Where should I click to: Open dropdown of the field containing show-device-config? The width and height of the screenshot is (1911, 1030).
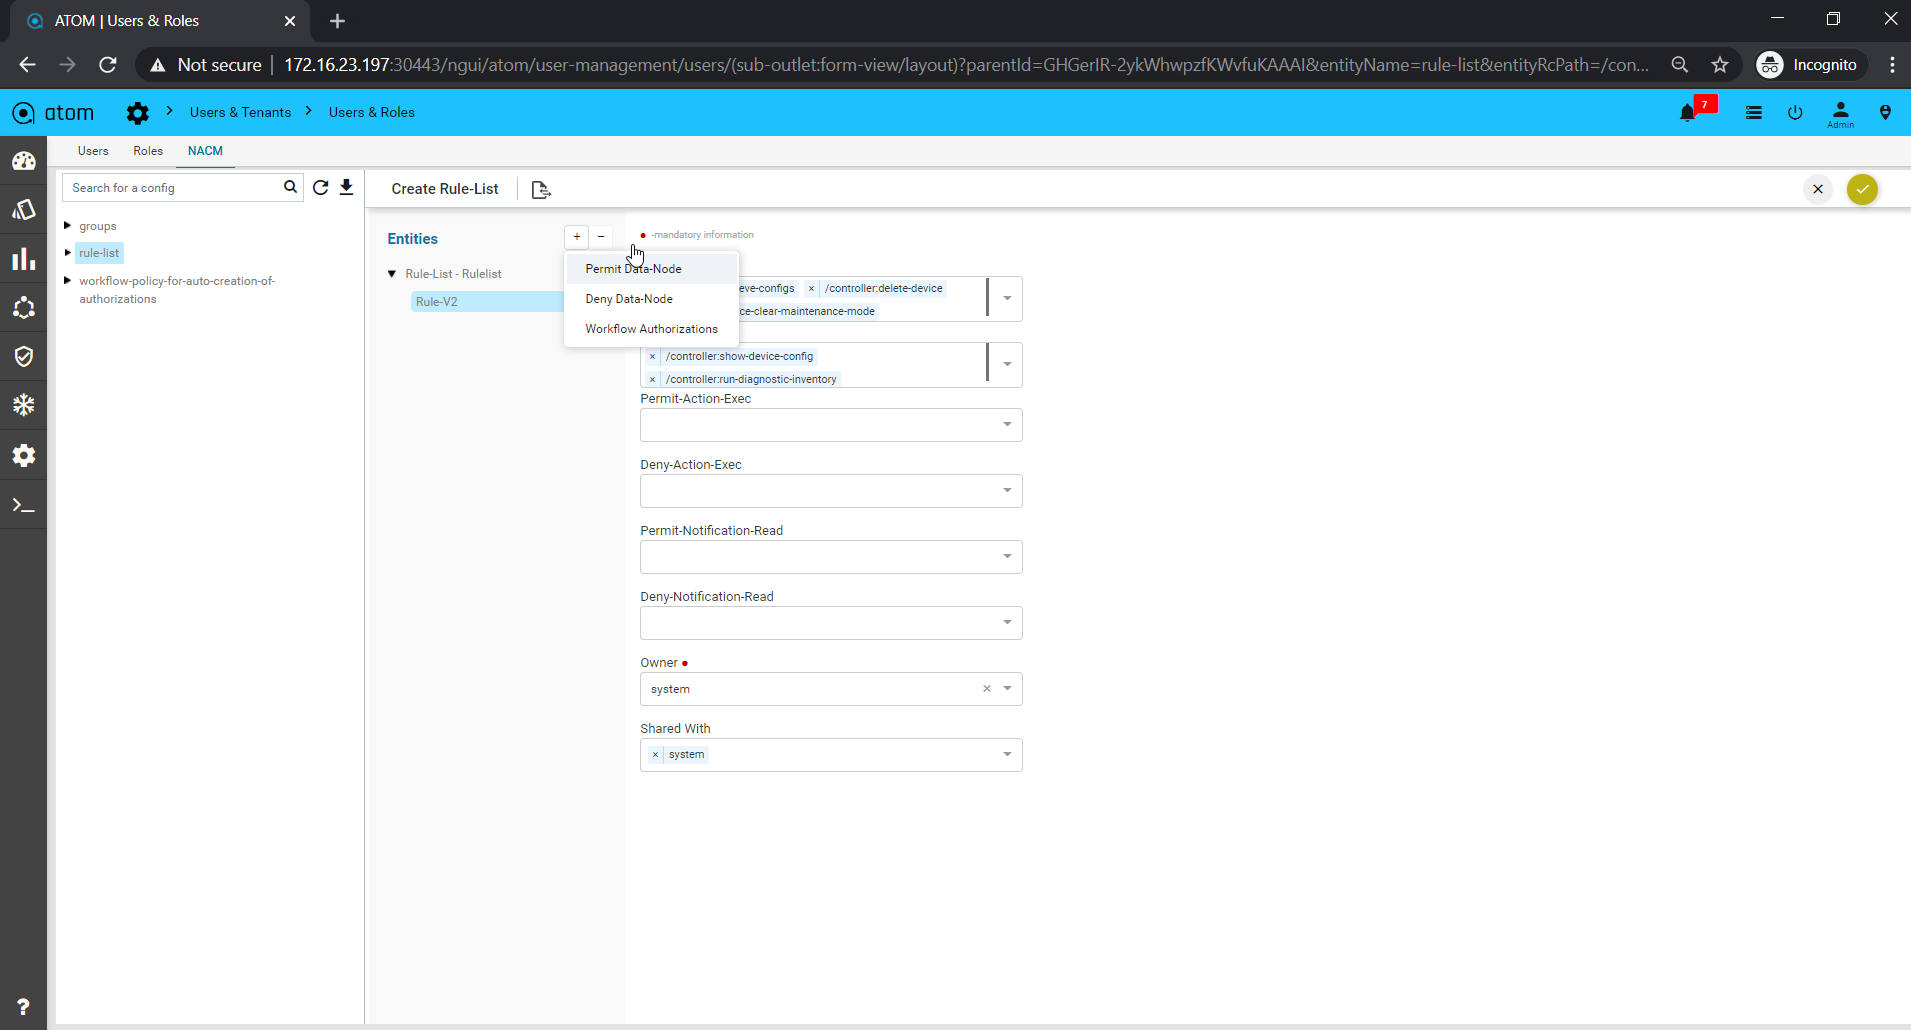[1007, 364]
